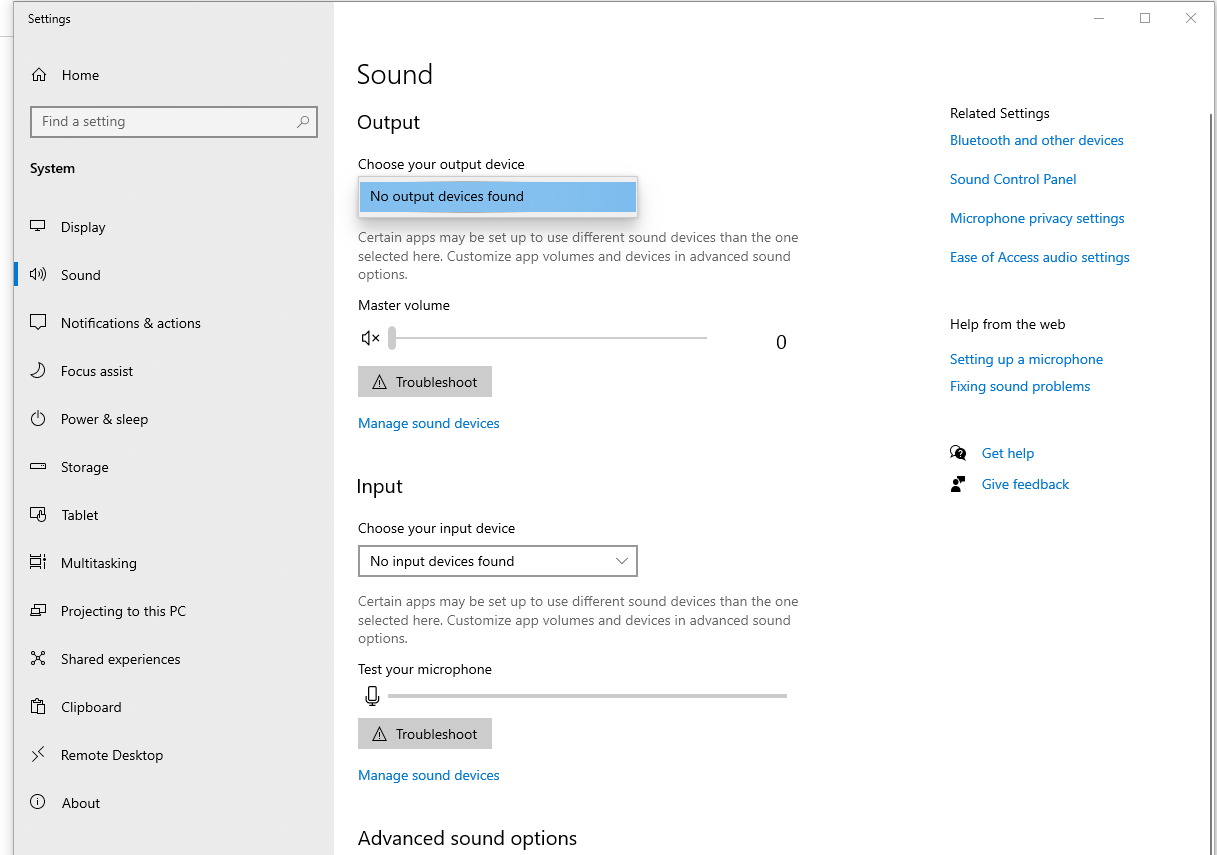Select the Remote Desktop icon
Screen dimensions: 1217x855
pos(39,755)
